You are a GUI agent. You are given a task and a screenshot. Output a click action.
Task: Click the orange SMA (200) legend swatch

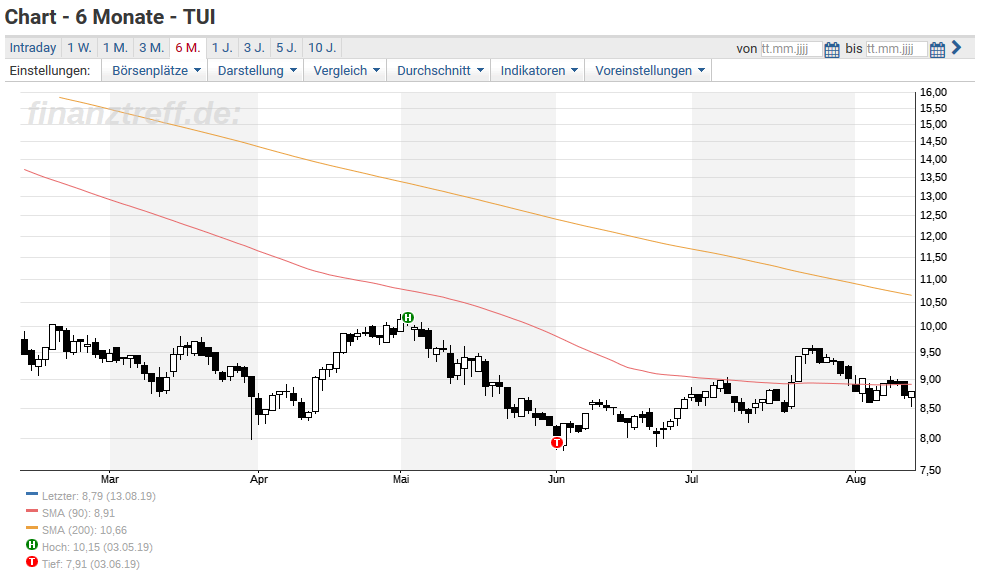pyautogui.click(x=32, y=528)
